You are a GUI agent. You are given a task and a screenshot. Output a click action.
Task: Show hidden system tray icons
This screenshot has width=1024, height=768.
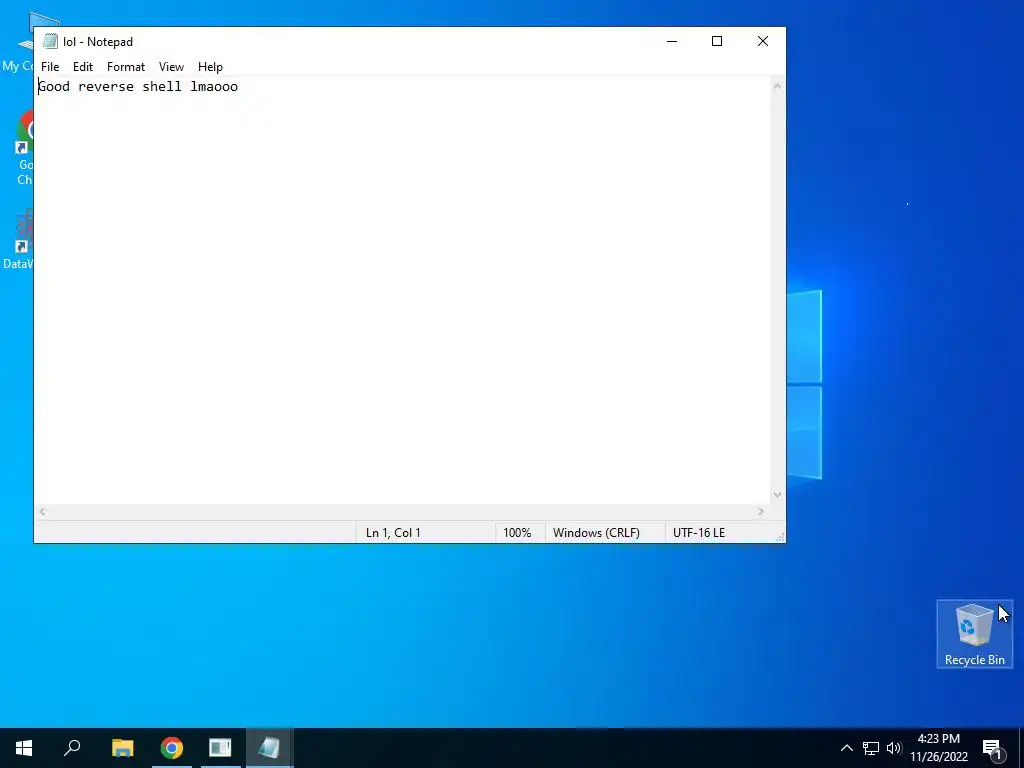coord(846,748)
